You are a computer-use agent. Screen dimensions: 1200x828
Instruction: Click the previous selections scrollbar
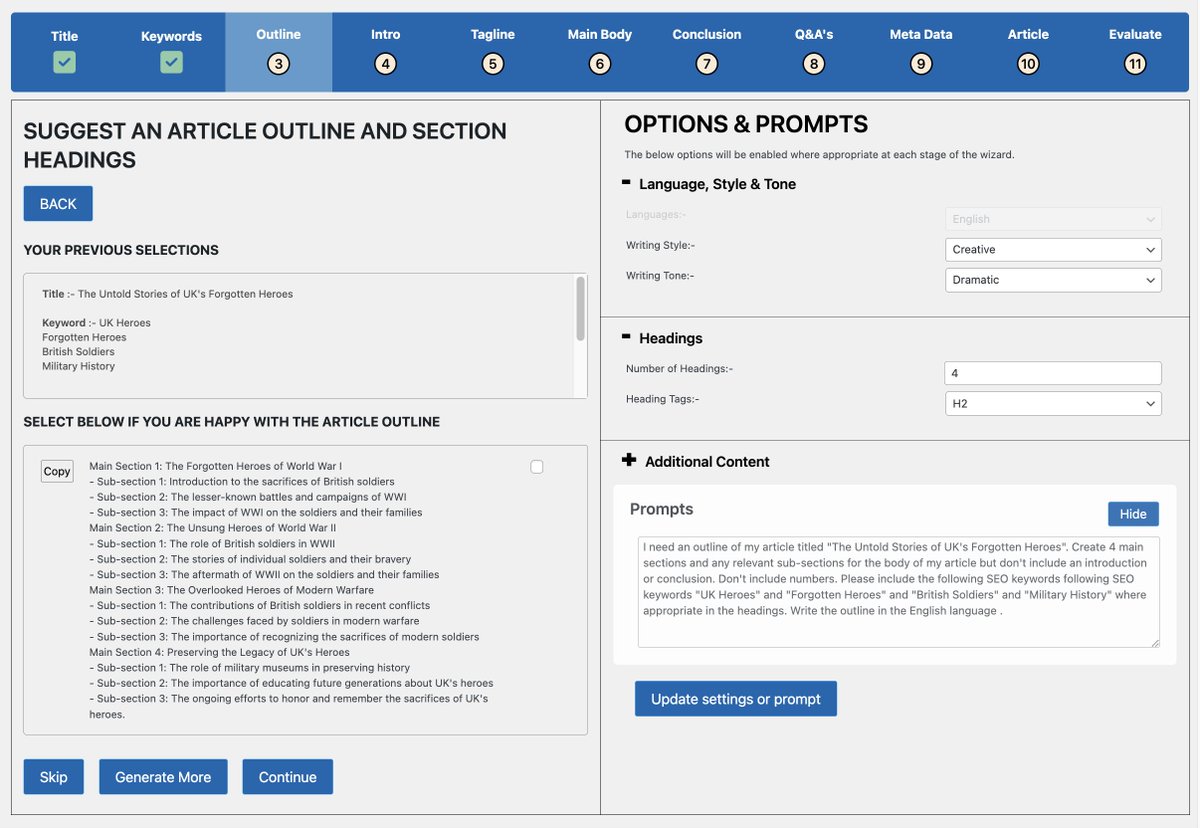tap(579, 309)
